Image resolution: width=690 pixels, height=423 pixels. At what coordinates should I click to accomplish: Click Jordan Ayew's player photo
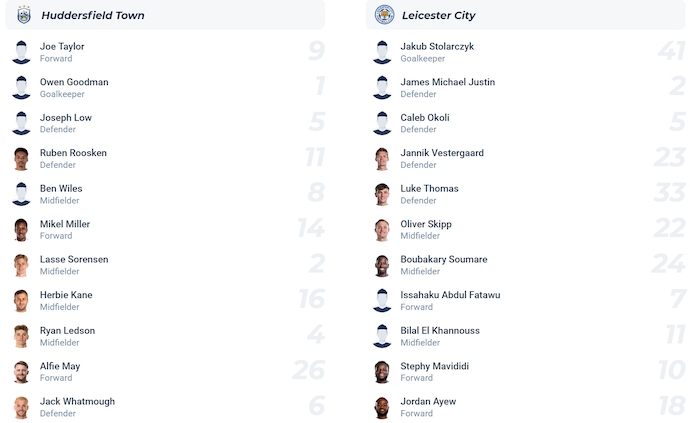tap(382, 407)
